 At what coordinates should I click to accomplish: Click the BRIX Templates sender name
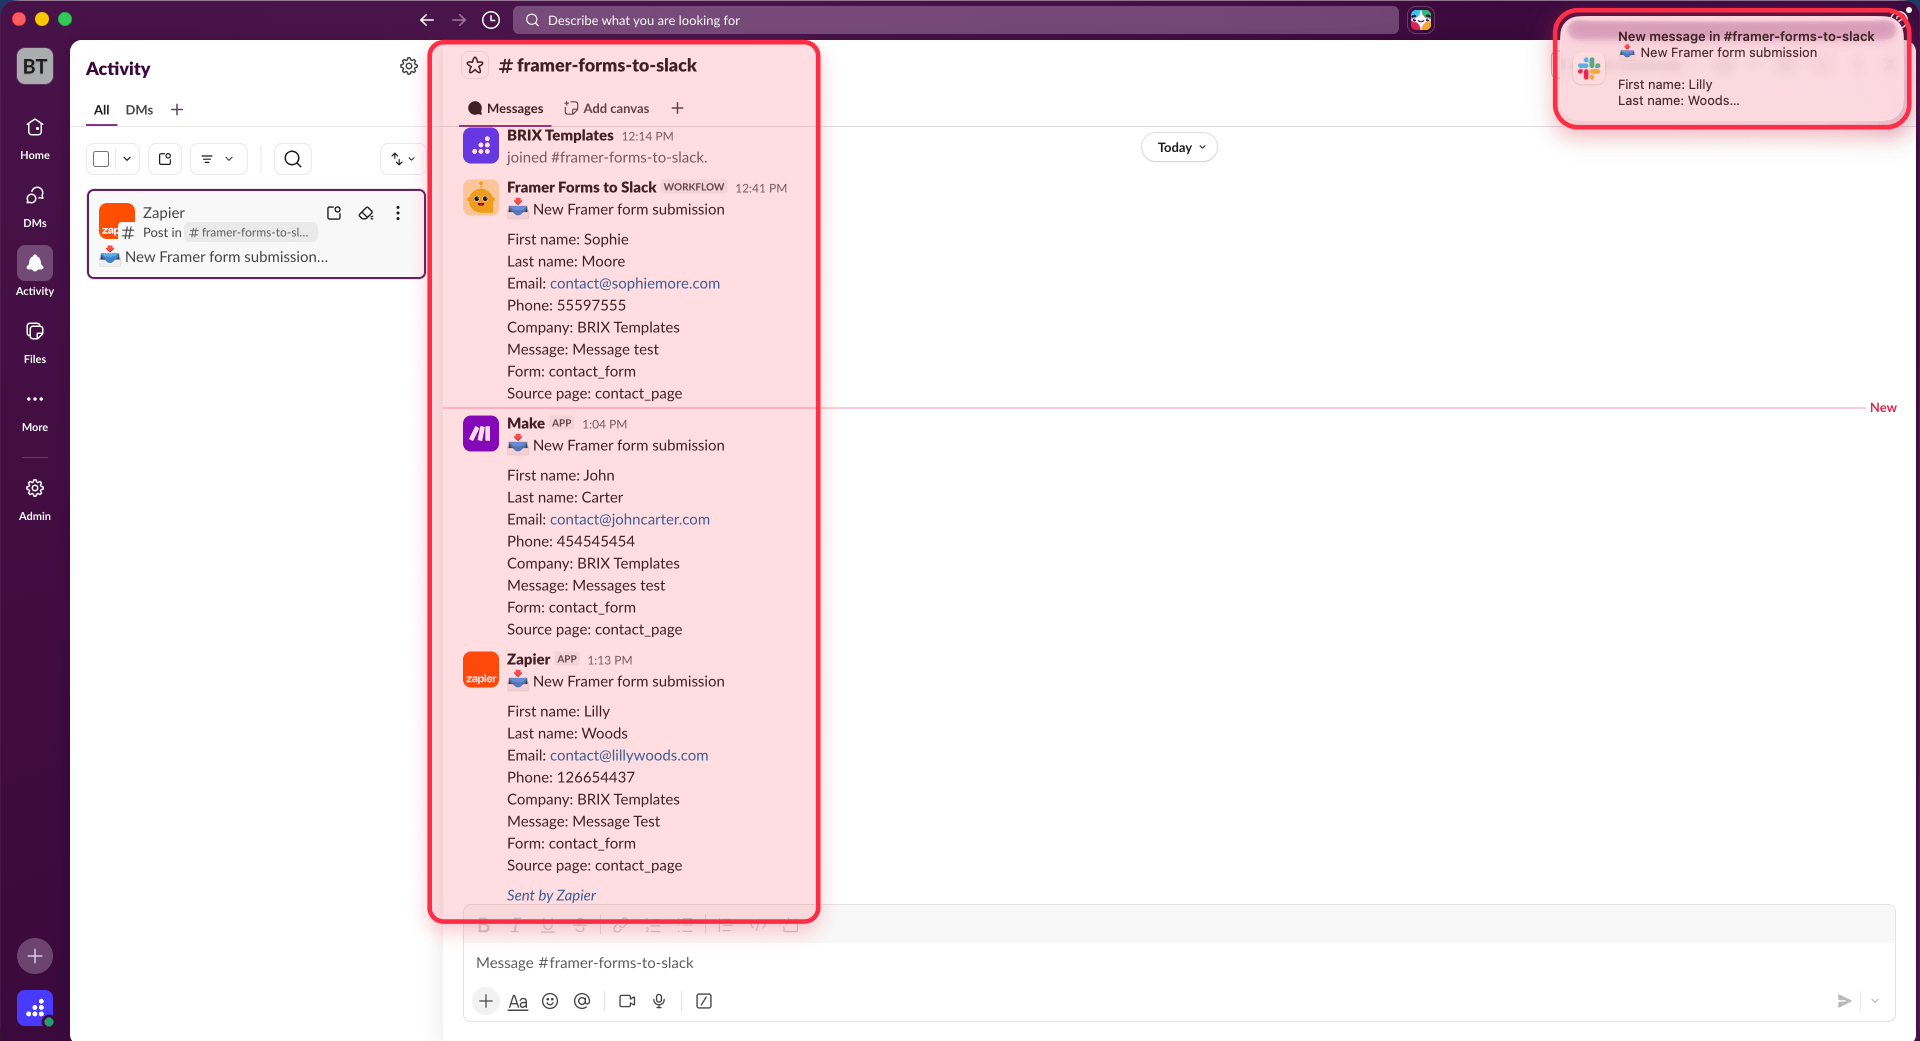click(560, 135)
